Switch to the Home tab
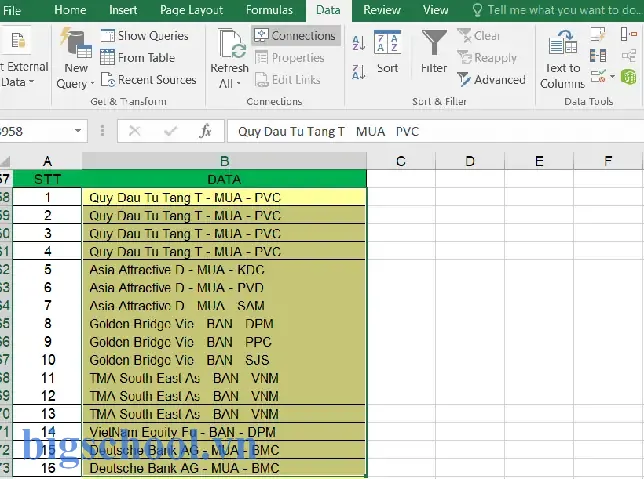This screenshot has height=479, width=644. click(x=70, y=10)
